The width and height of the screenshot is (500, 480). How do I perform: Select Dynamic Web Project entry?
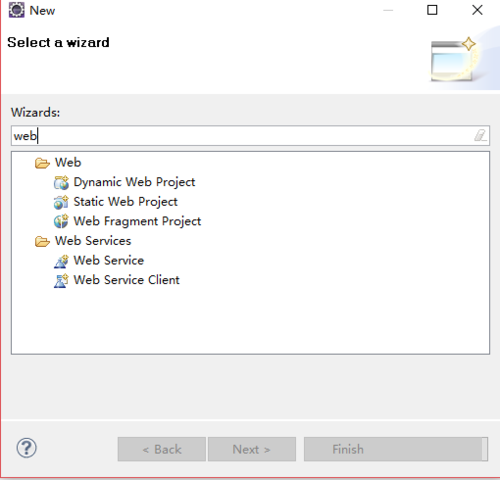(x=134, y=182)
